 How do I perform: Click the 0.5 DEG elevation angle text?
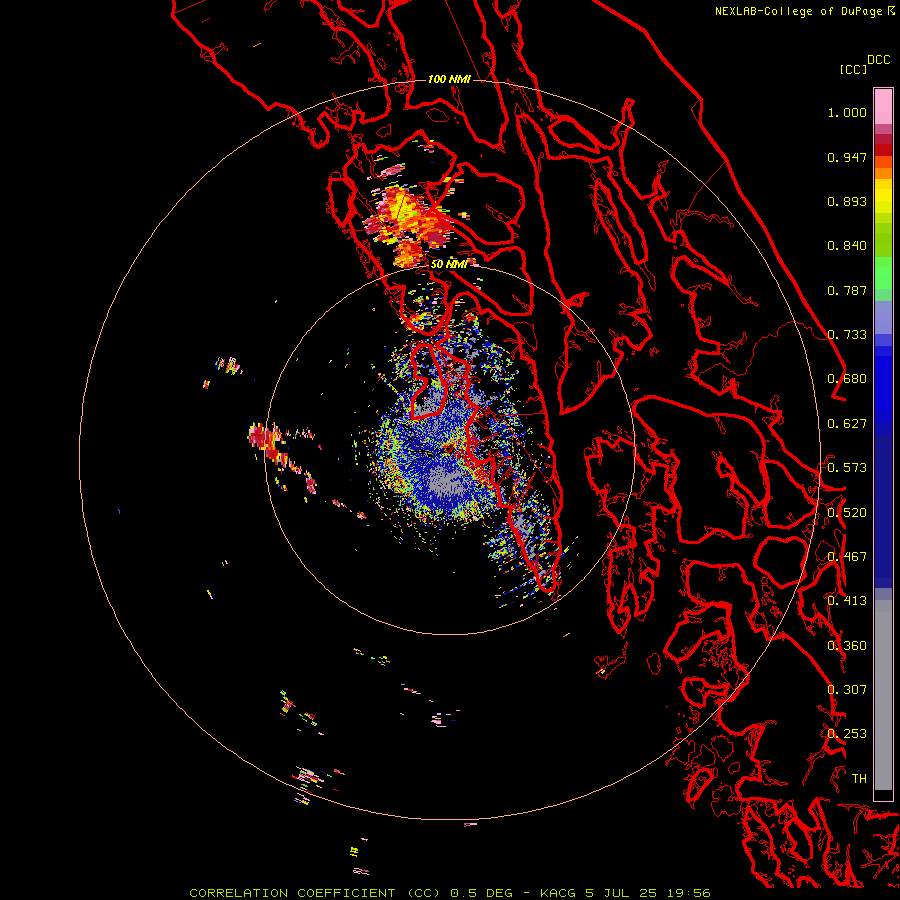(481, 893)
